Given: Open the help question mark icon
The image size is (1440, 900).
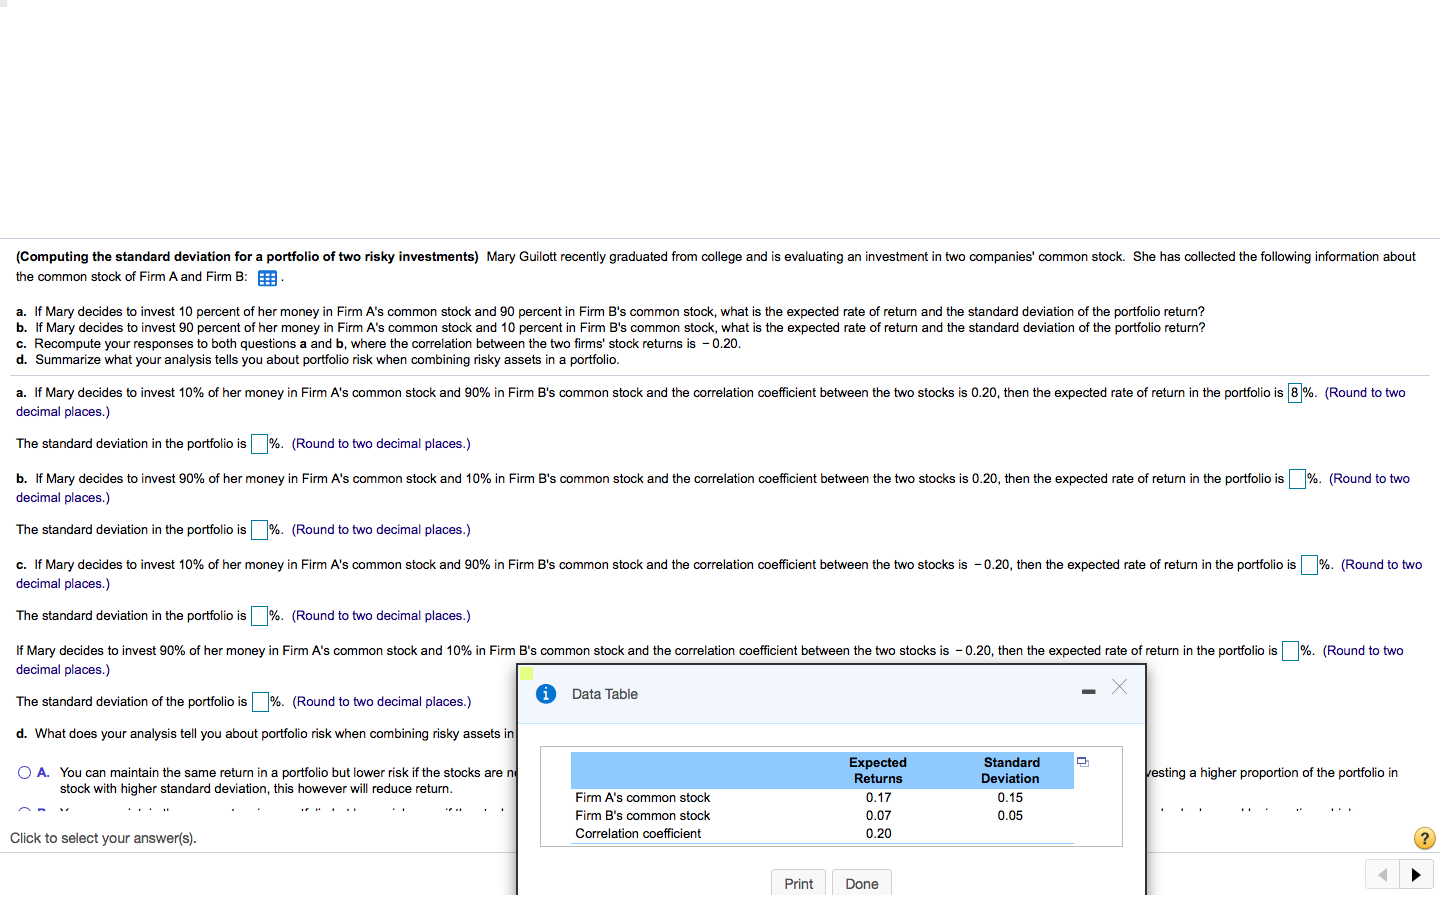Looking at the screenshot, I should click(1424, 838).
